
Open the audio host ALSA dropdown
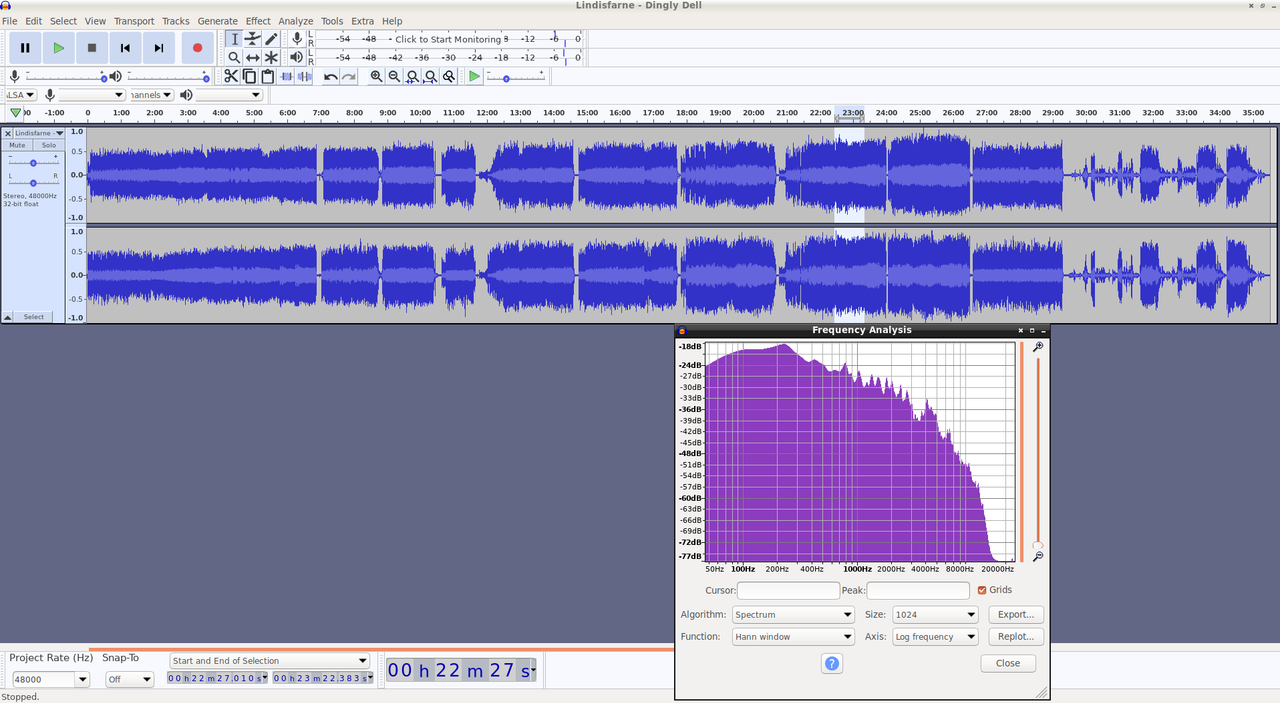point(21,95)
